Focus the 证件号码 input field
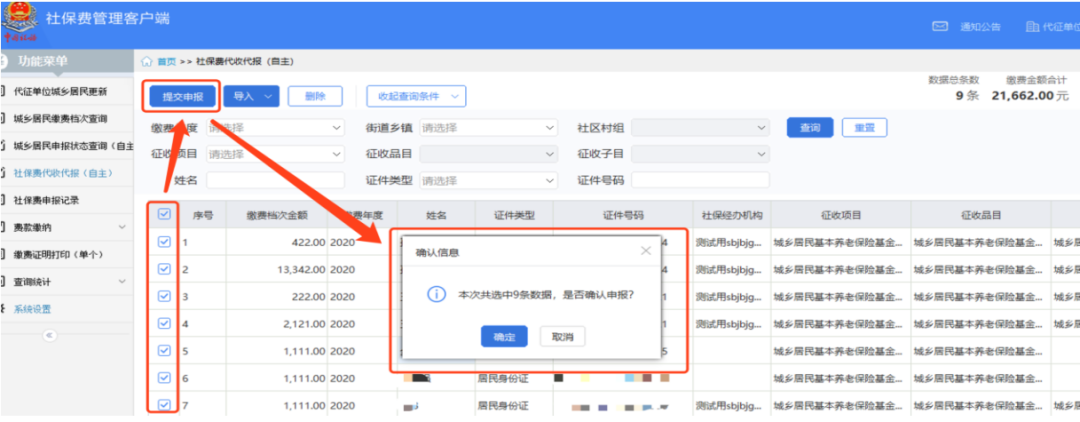Screen dimensions: 1080x422 click(700, 180)
